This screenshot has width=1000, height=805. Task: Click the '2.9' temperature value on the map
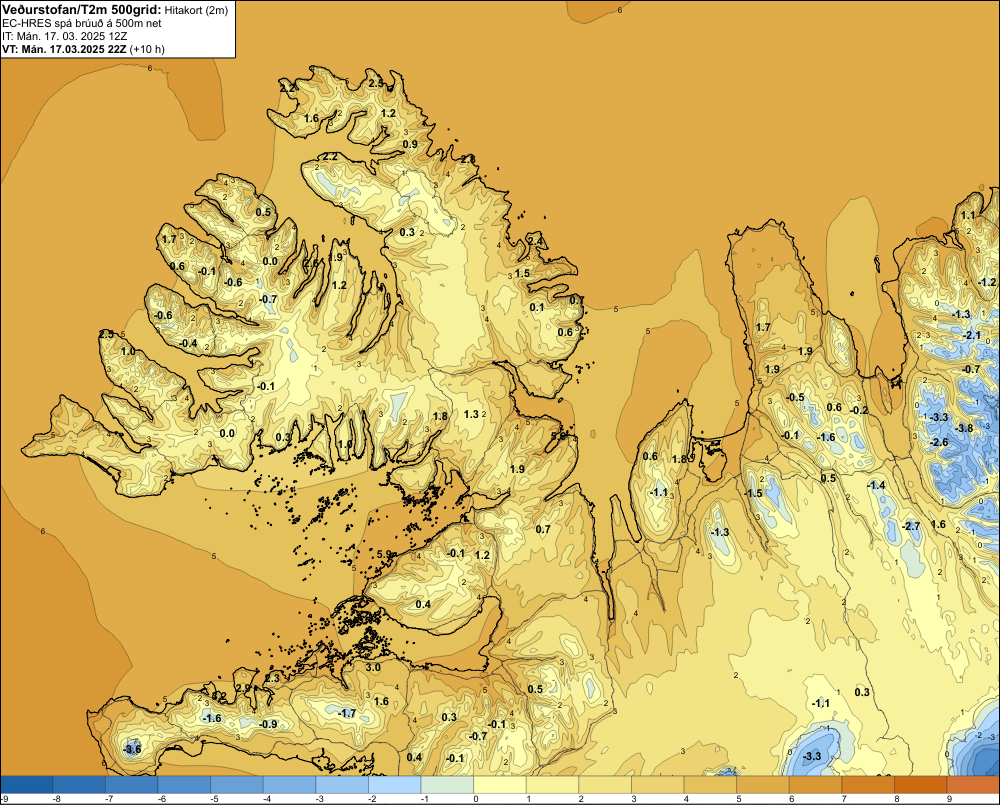pyautogui.click(x=244, y=688)
